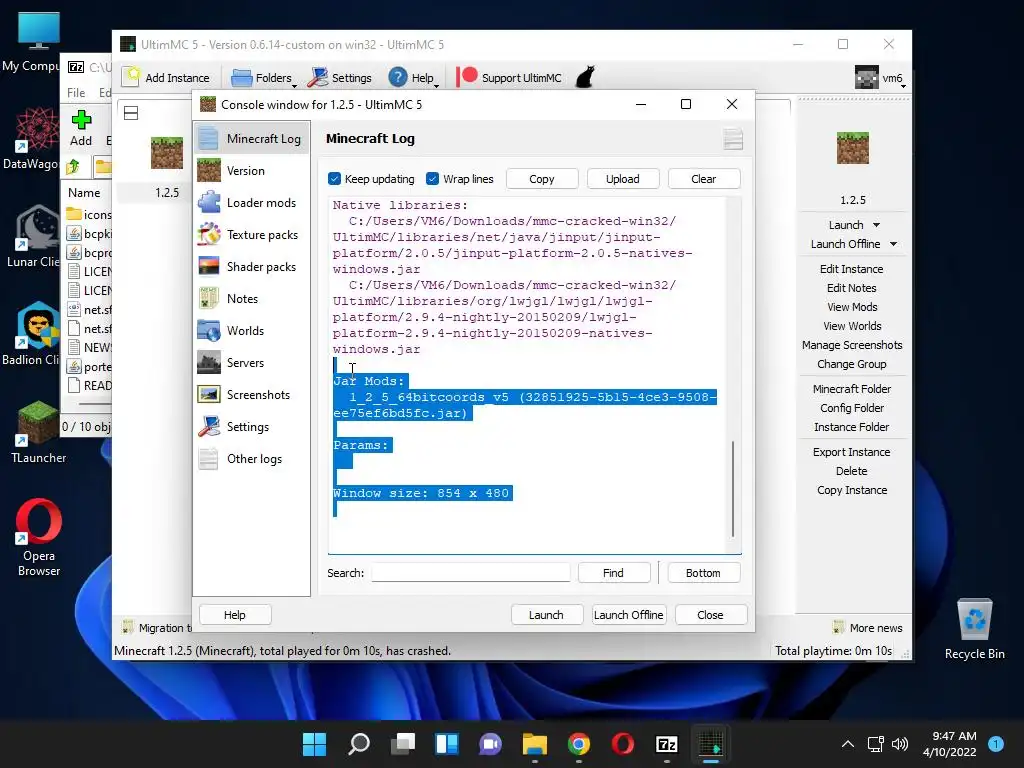1024x768 pixels.
Task: Click the Screenshots picture icon
Action: coord(209,394)
